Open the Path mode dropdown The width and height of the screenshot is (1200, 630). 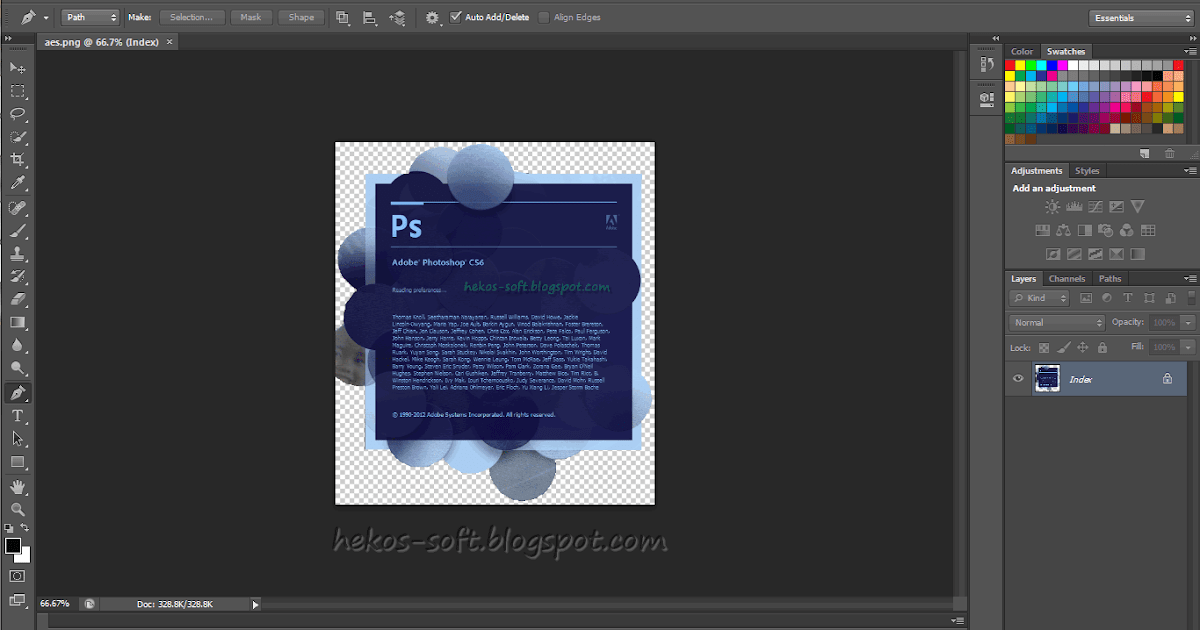[x=90, y=17]
